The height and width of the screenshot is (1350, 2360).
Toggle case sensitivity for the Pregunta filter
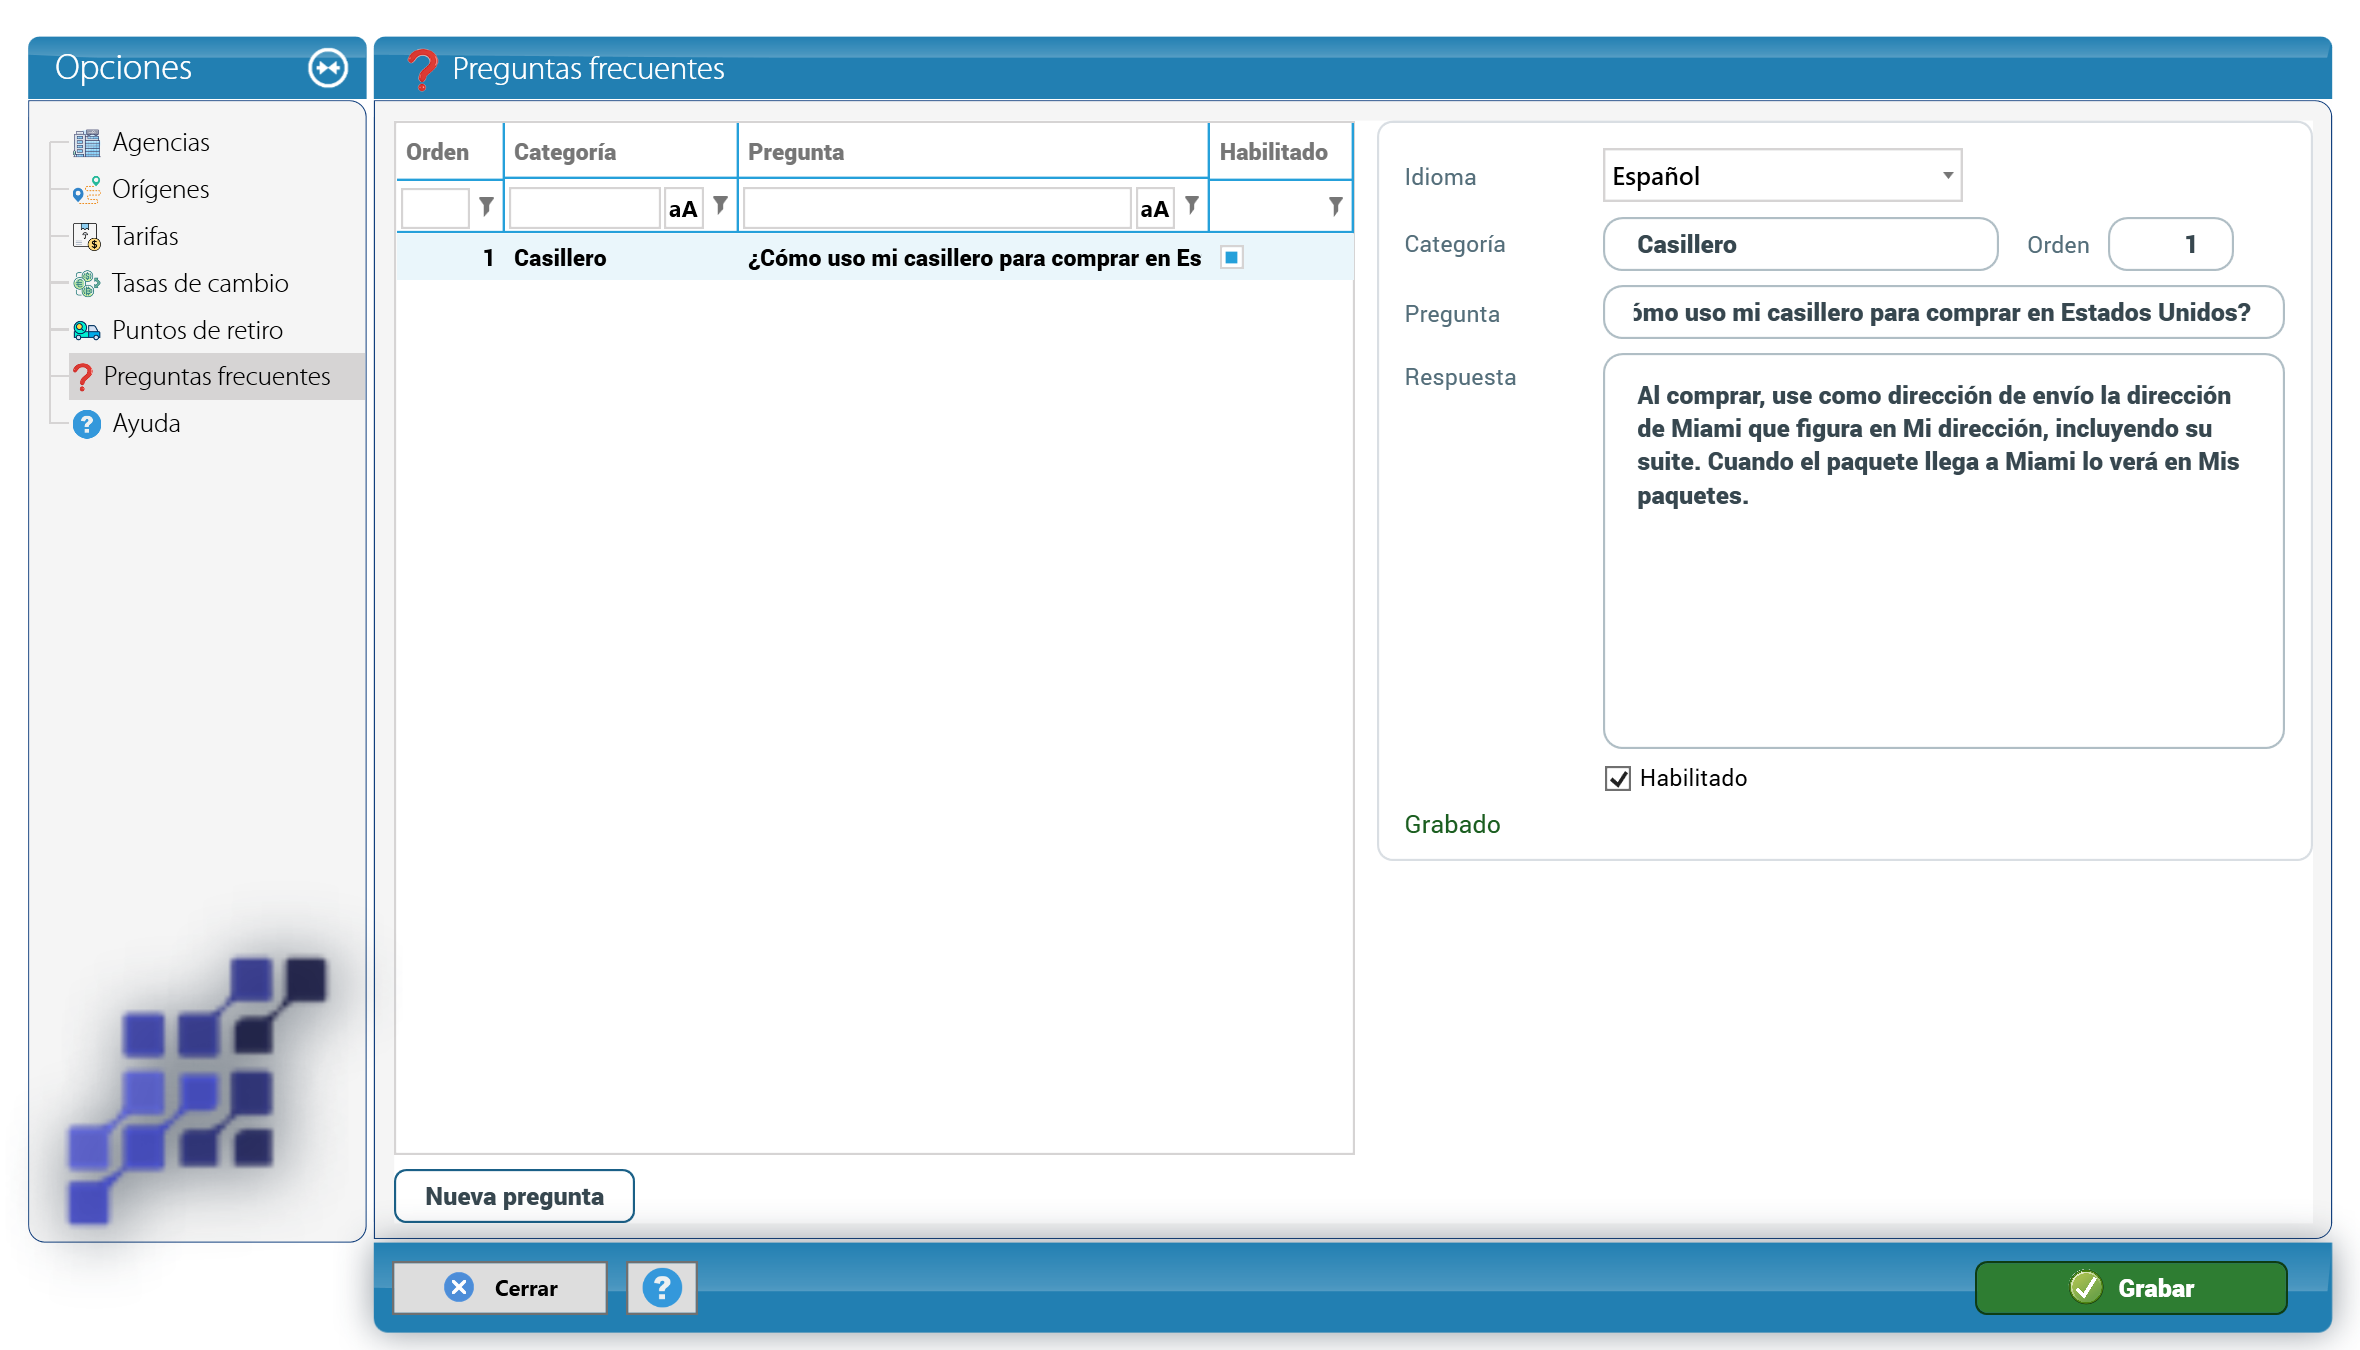coord(1154,209)
